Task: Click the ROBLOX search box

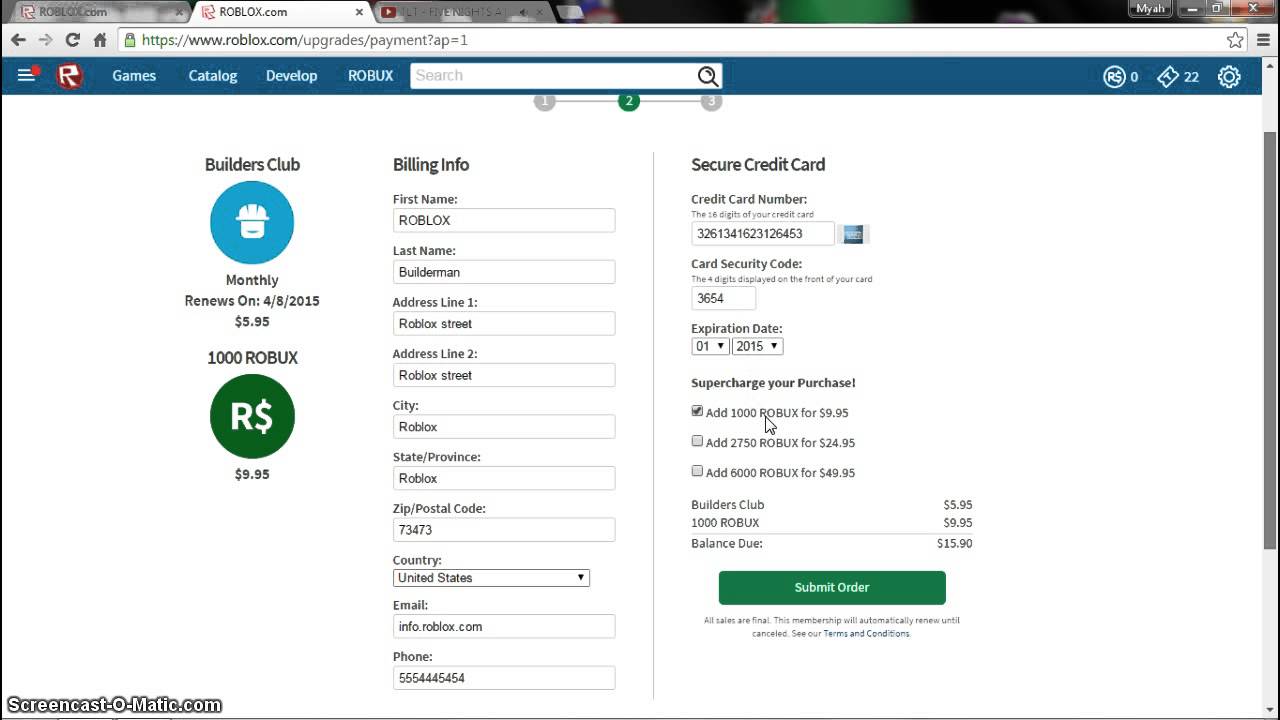Action: [554, 76]
